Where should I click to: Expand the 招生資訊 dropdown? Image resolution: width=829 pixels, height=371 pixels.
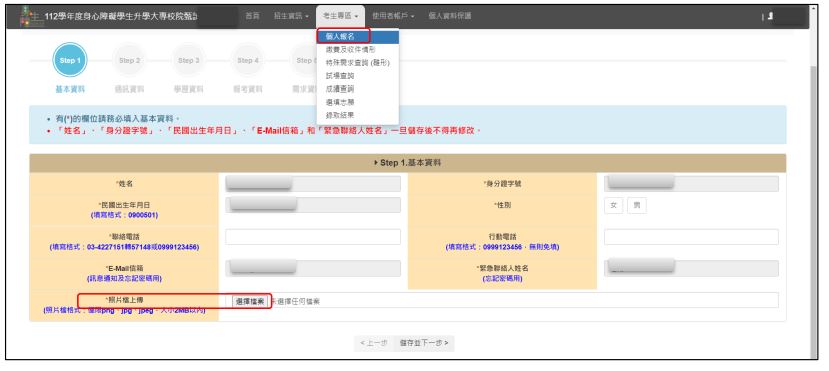click(291, 16)
